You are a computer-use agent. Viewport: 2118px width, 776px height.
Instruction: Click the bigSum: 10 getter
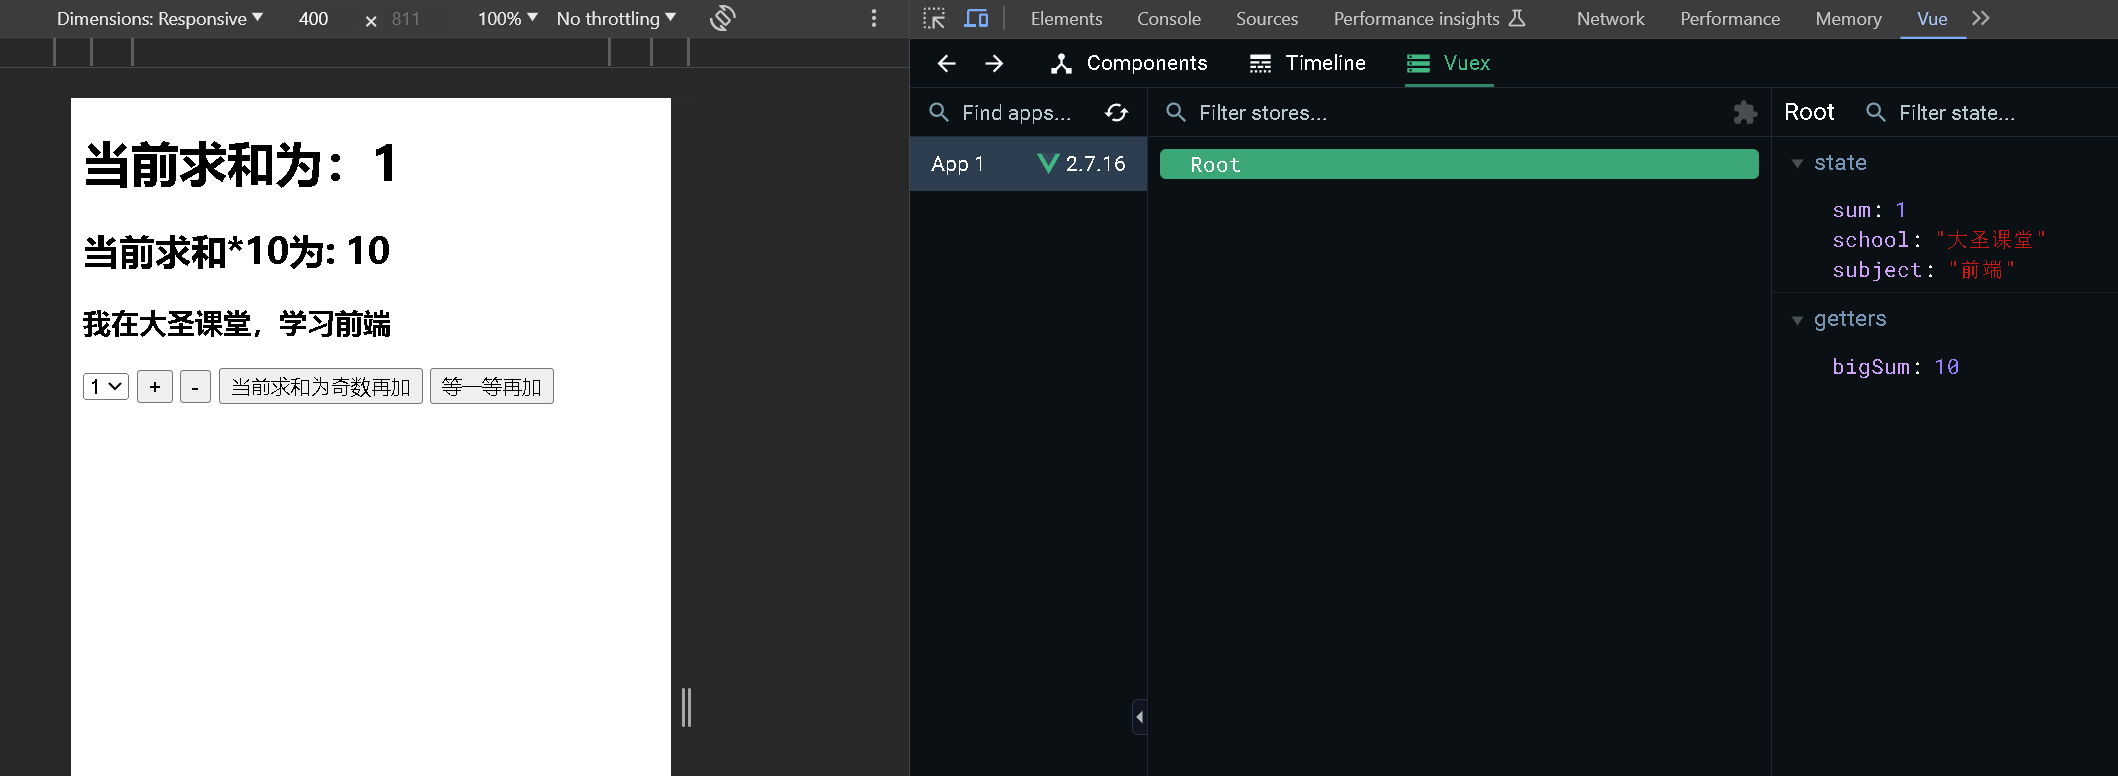1895,367
